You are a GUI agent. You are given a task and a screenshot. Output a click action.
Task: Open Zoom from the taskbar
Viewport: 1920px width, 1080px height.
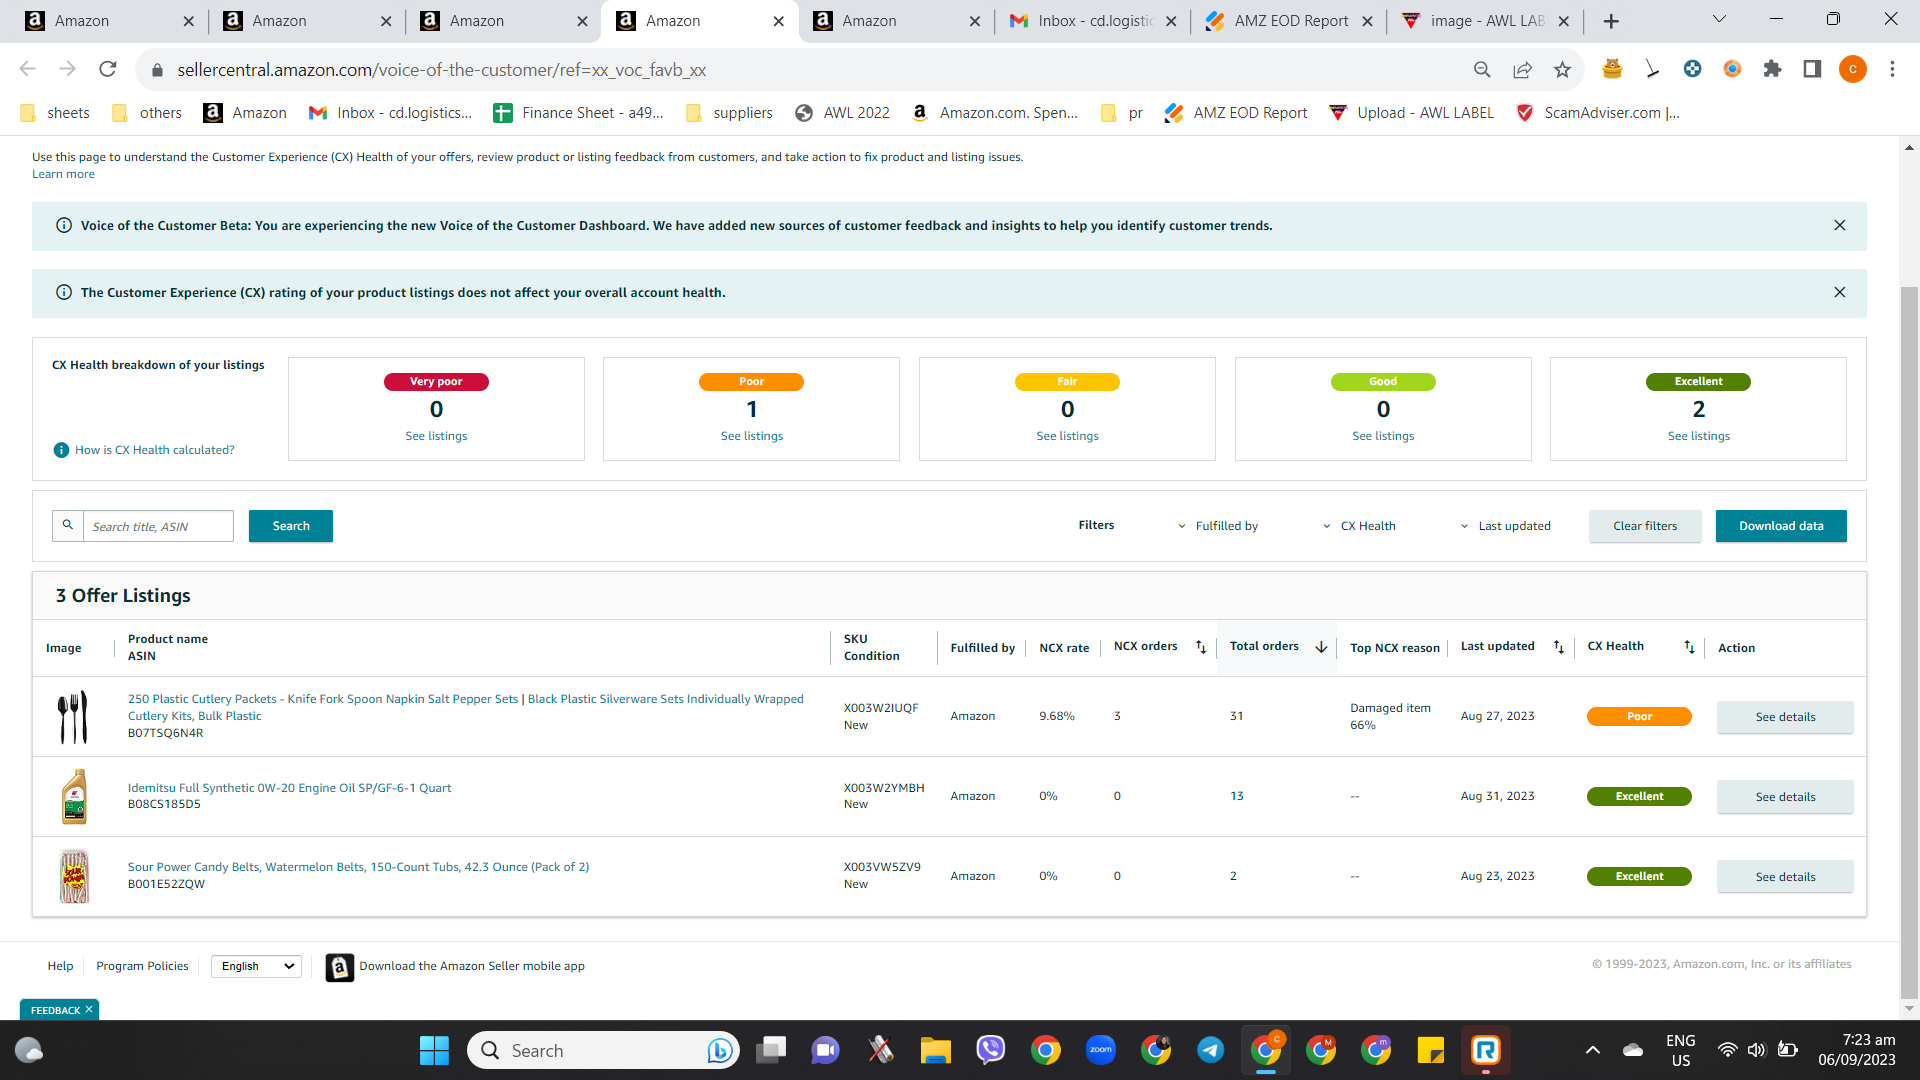pos(1101,1050)
